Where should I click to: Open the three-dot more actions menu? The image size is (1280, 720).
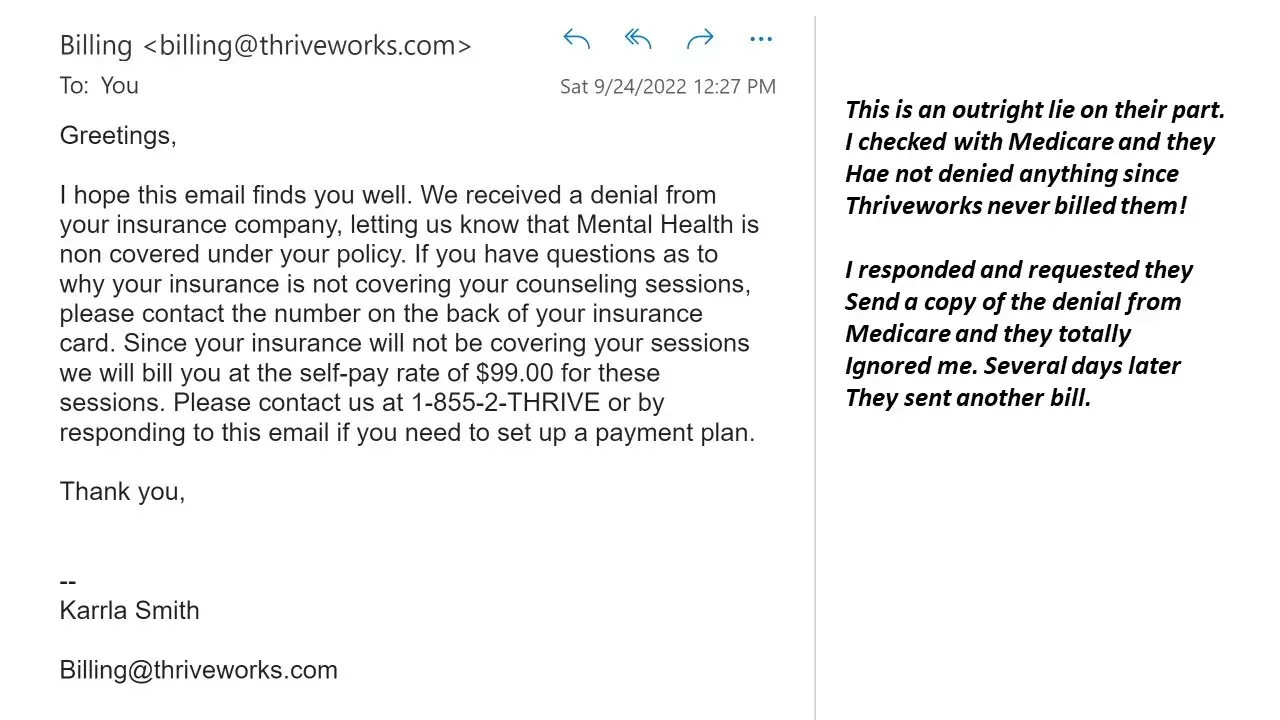761,40
